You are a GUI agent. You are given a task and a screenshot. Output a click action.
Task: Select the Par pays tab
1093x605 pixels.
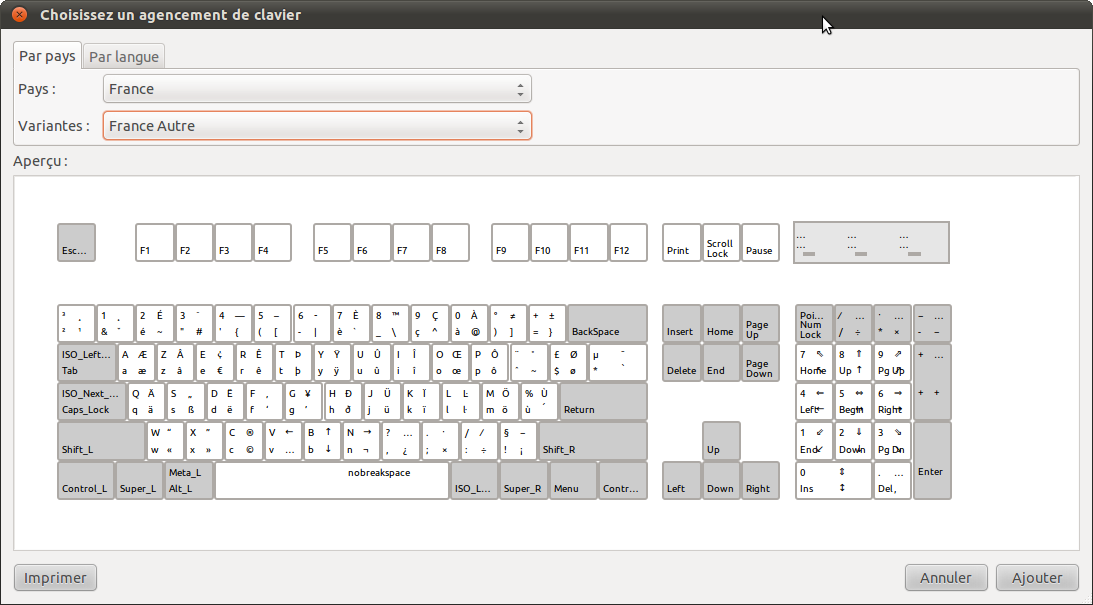pos(47,56)
